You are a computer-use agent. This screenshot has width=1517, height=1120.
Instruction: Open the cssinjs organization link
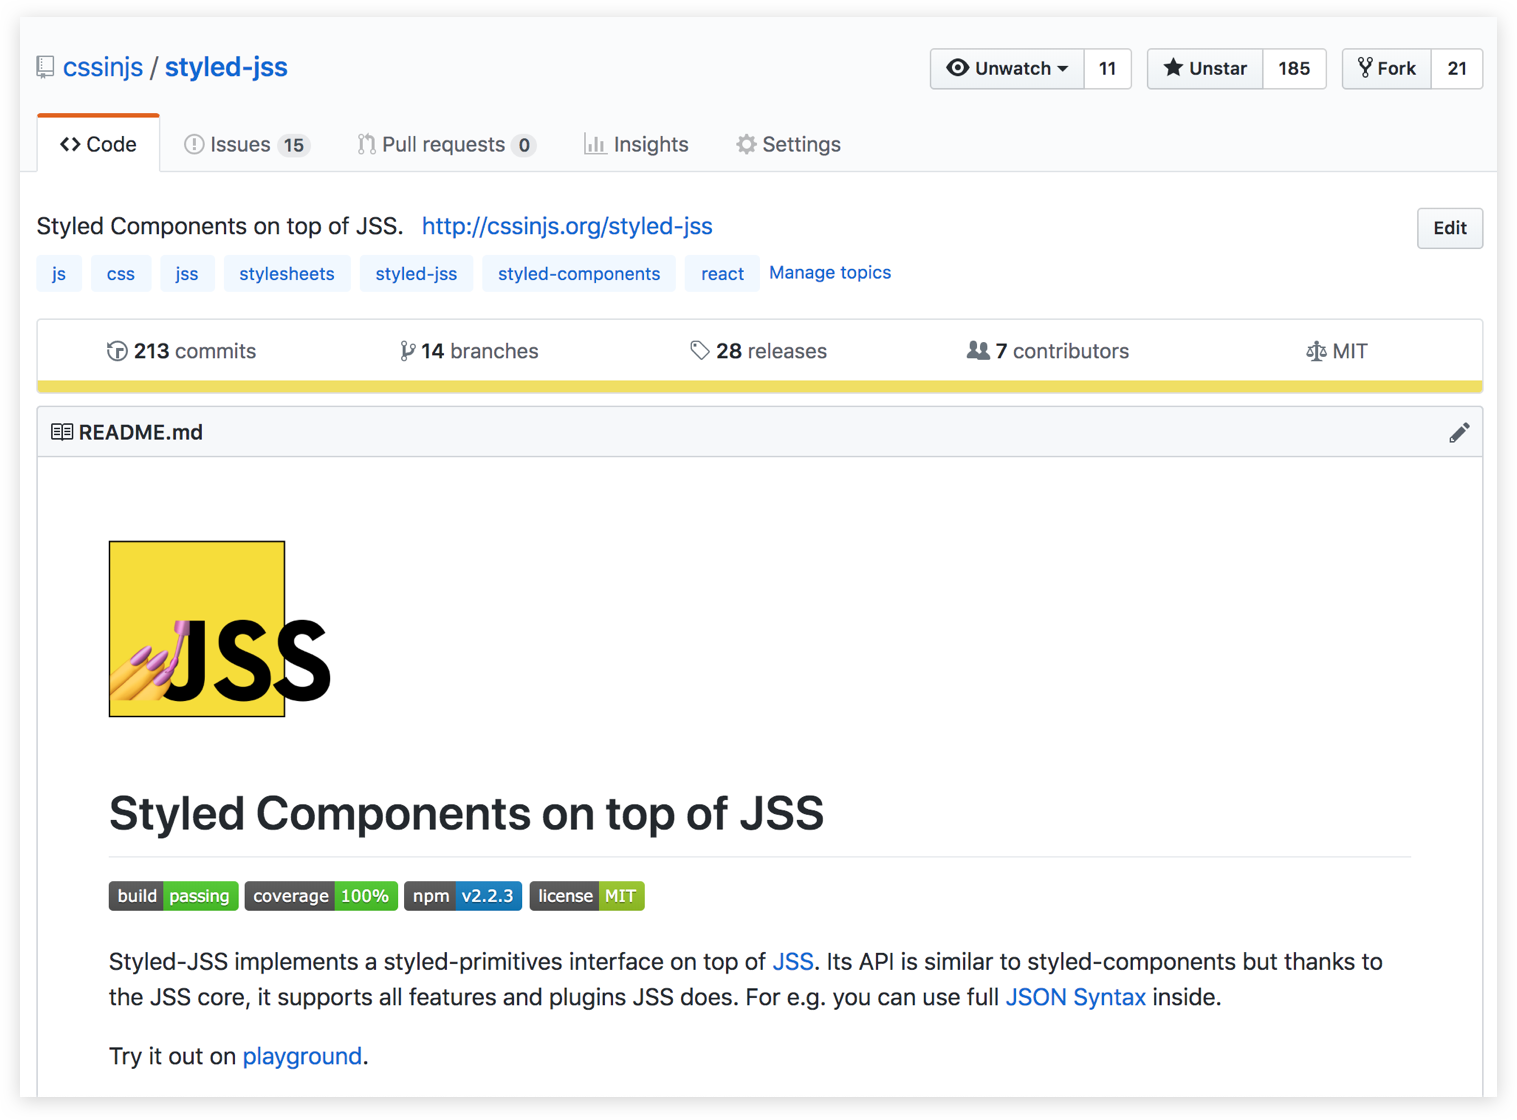coord(103,67)
